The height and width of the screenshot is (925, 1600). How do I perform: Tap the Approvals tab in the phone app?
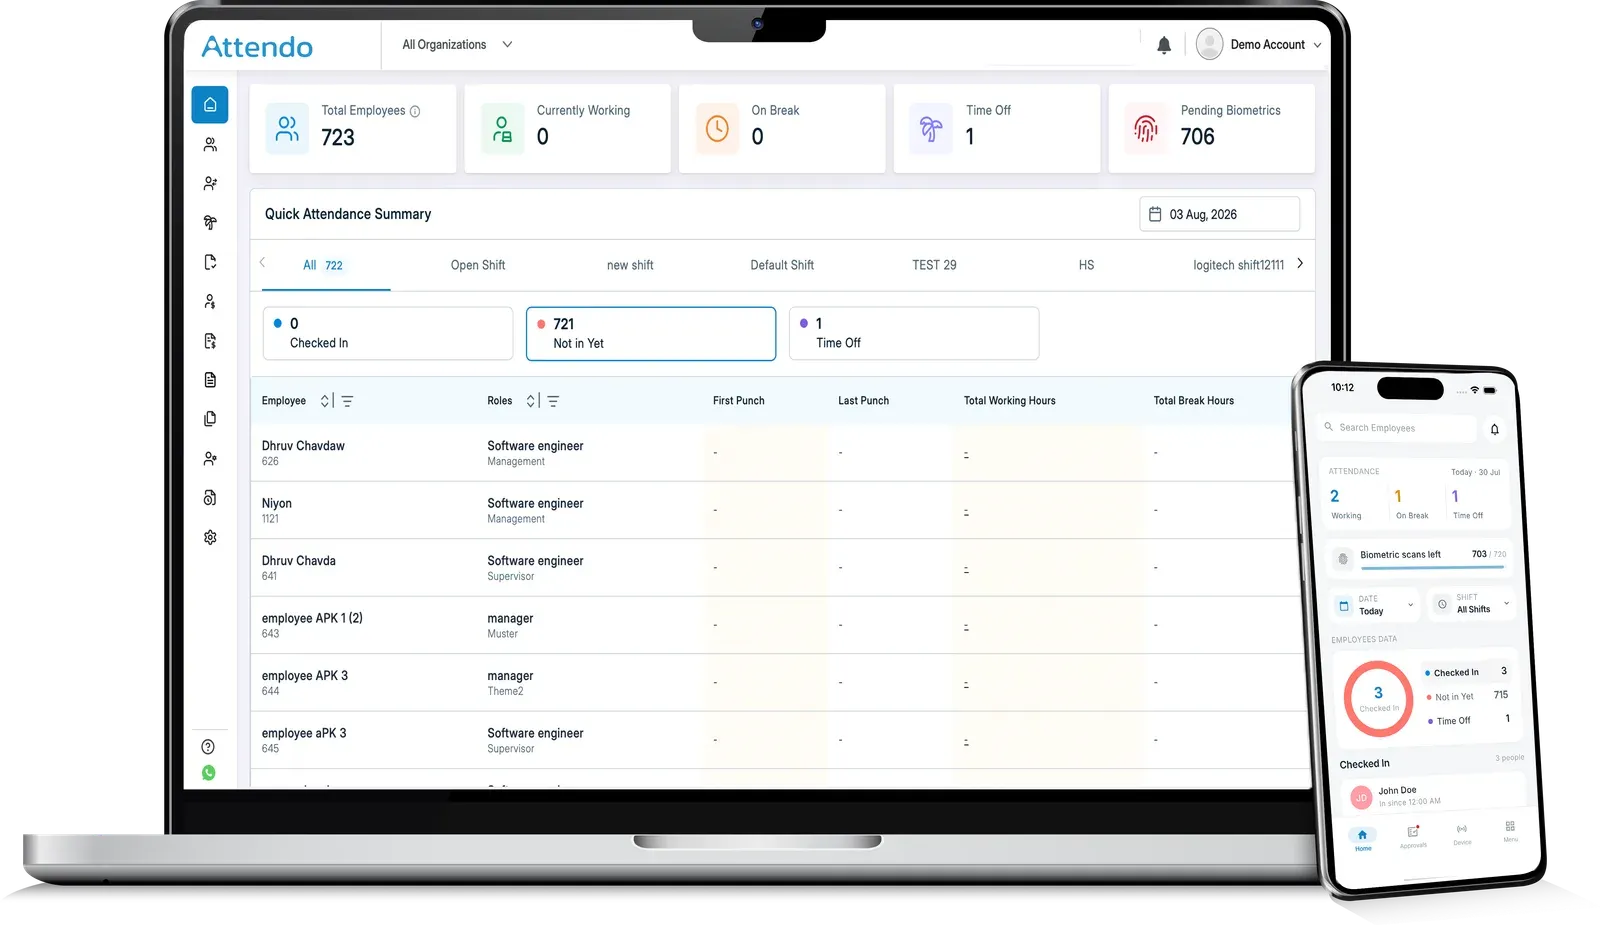pyautogui.click(x=1413, y=837)
